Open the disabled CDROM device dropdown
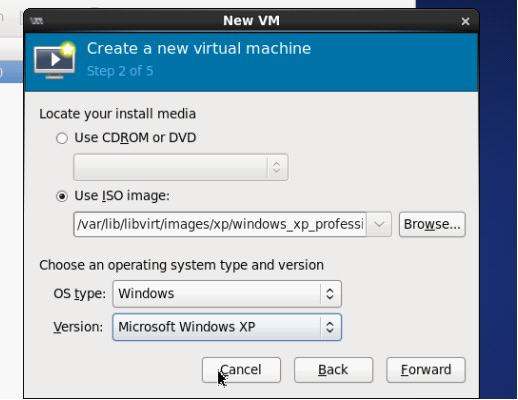 (x=181, y=167)
